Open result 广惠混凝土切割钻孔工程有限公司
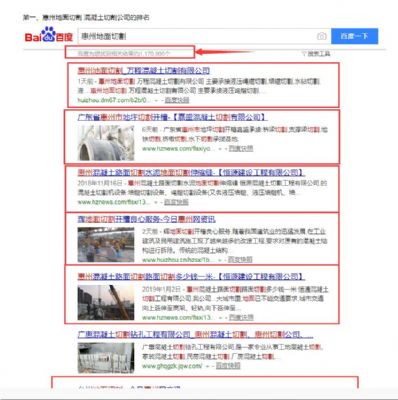Viewport: 398px width, 400px height. 195,335
